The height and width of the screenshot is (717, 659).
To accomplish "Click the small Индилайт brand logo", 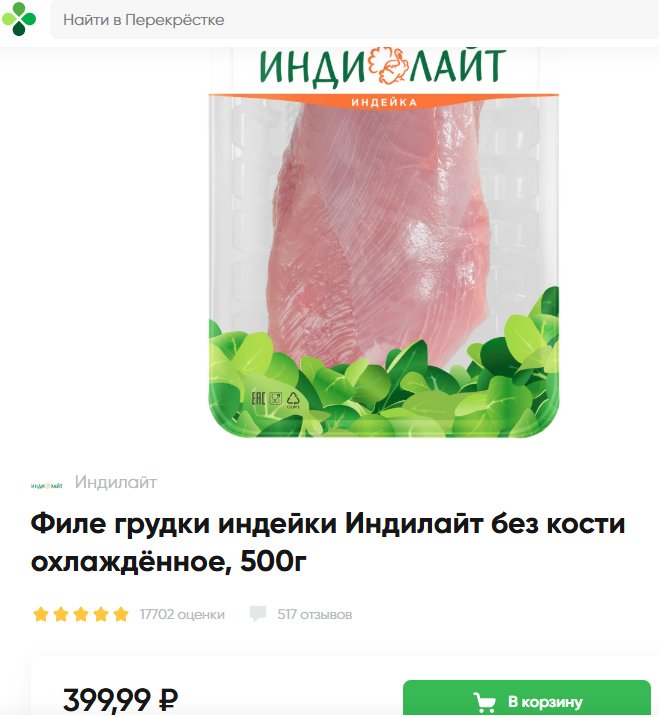I will point(47,486).
